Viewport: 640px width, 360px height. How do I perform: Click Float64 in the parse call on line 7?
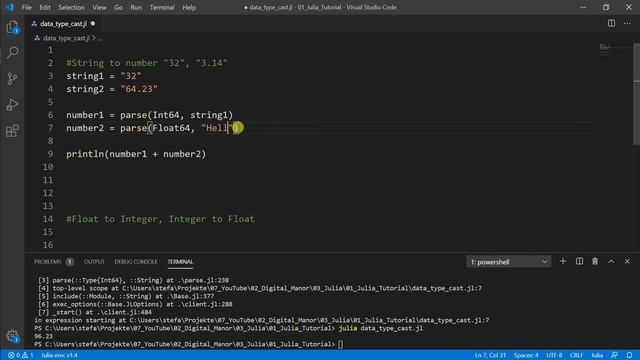[x=171, y=128]
